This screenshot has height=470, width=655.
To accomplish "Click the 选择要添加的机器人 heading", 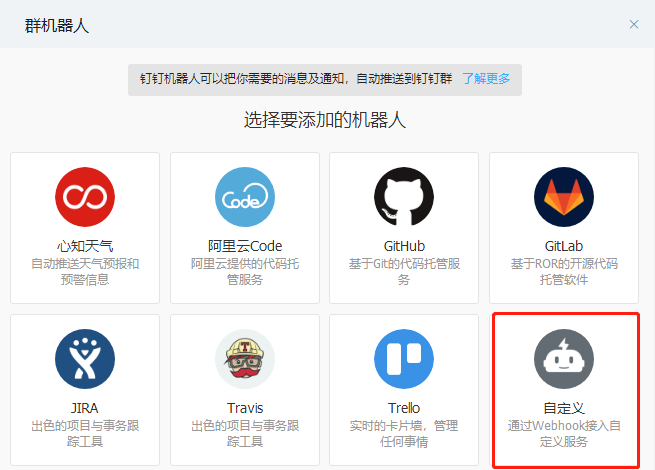I will [325, 120].
